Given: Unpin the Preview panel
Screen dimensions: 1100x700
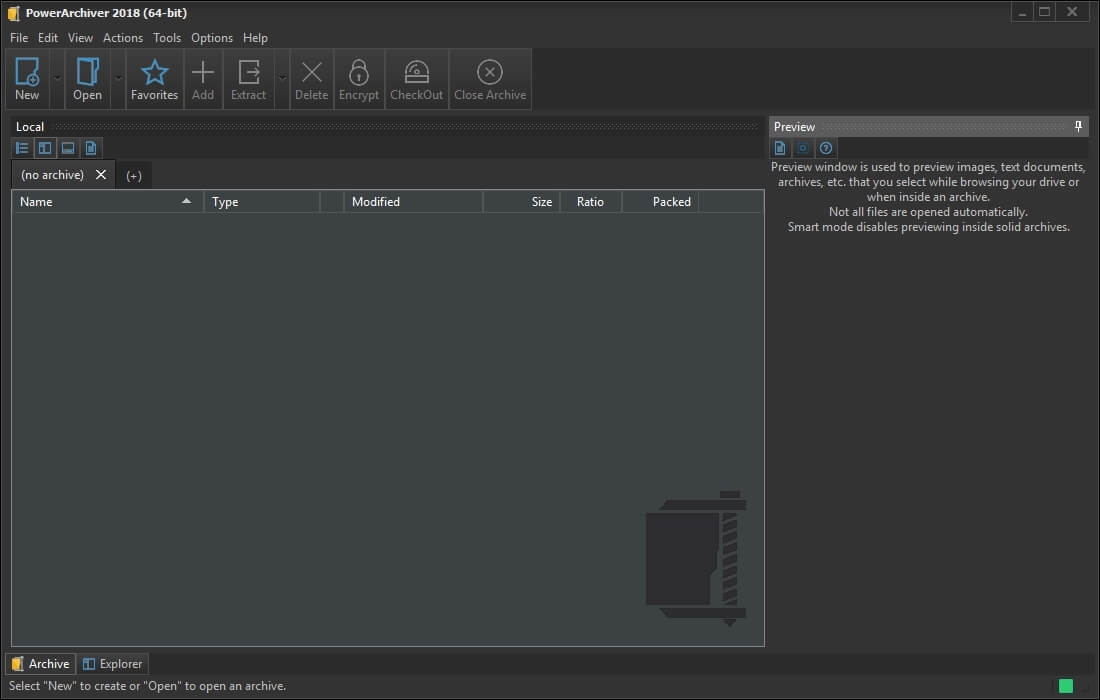Looking at the screenshot, I should pyautogui.click(x=1077, y=126).
